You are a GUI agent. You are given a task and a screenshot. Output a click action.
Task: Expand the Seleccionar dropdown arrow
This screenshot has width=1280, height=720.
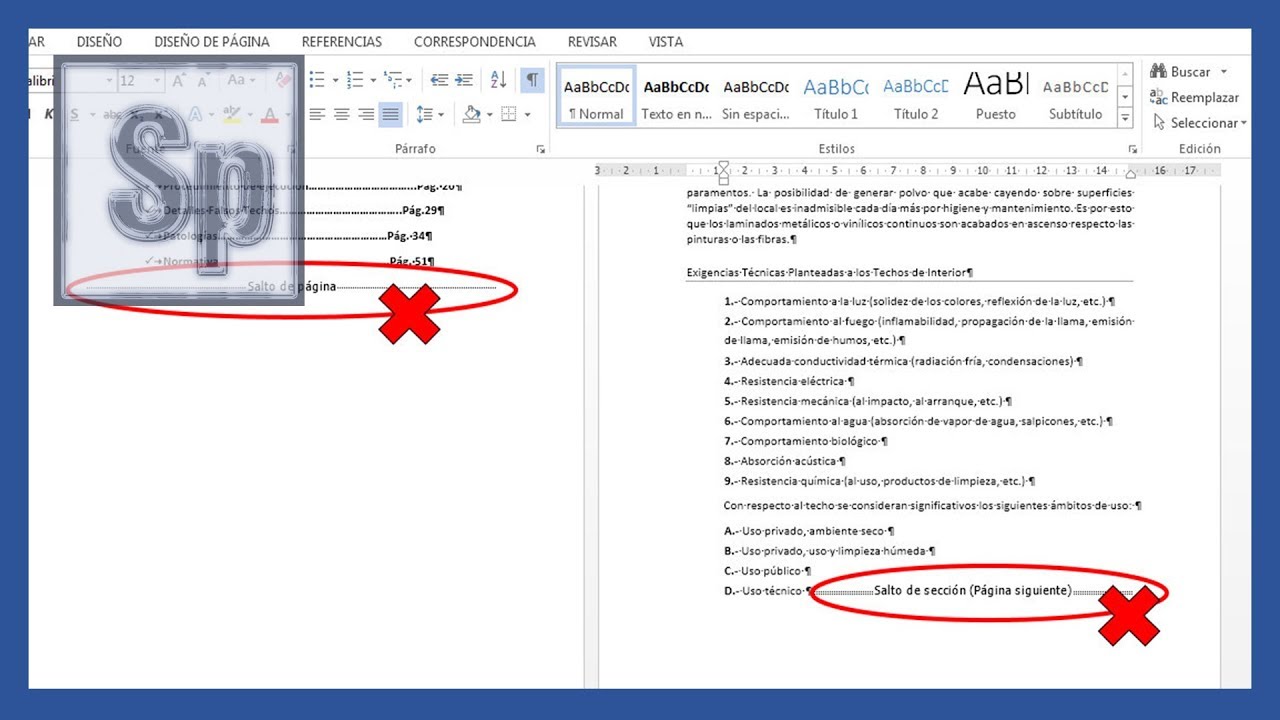point(1243,123)
